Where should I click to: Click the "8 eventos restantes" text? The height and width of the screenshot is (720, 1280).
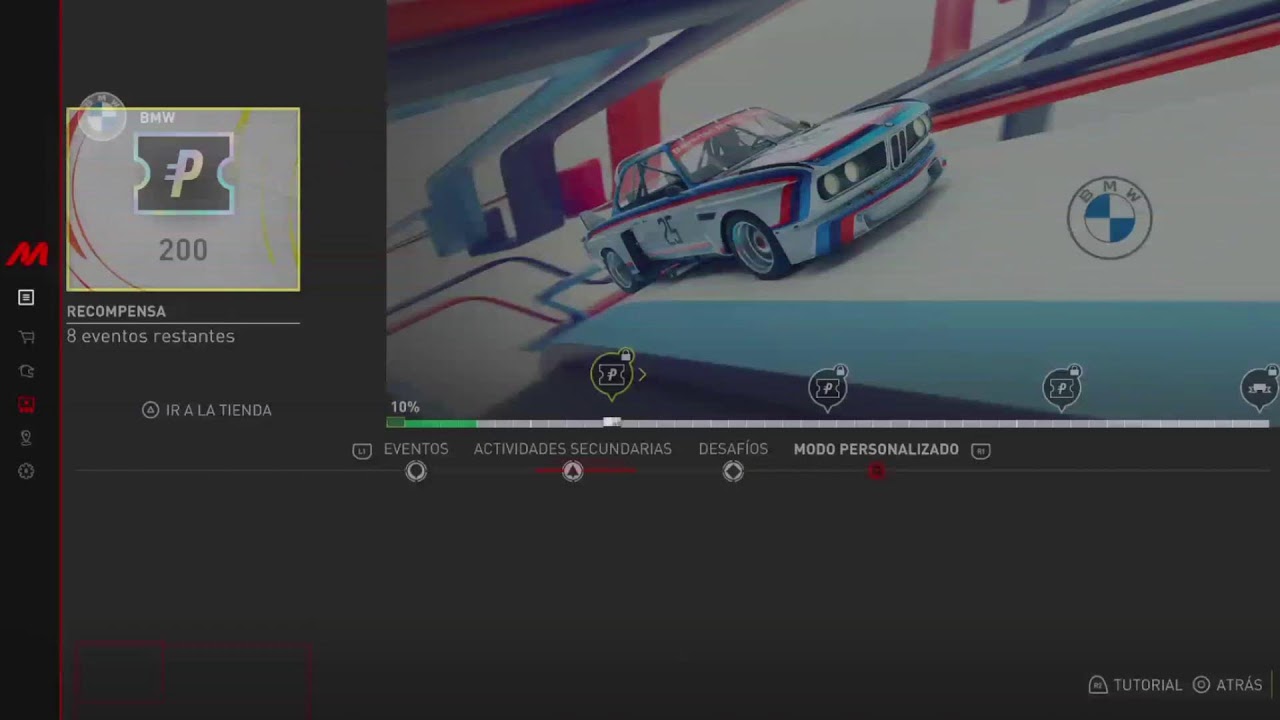pyautogui.click(x=151, y=336)
